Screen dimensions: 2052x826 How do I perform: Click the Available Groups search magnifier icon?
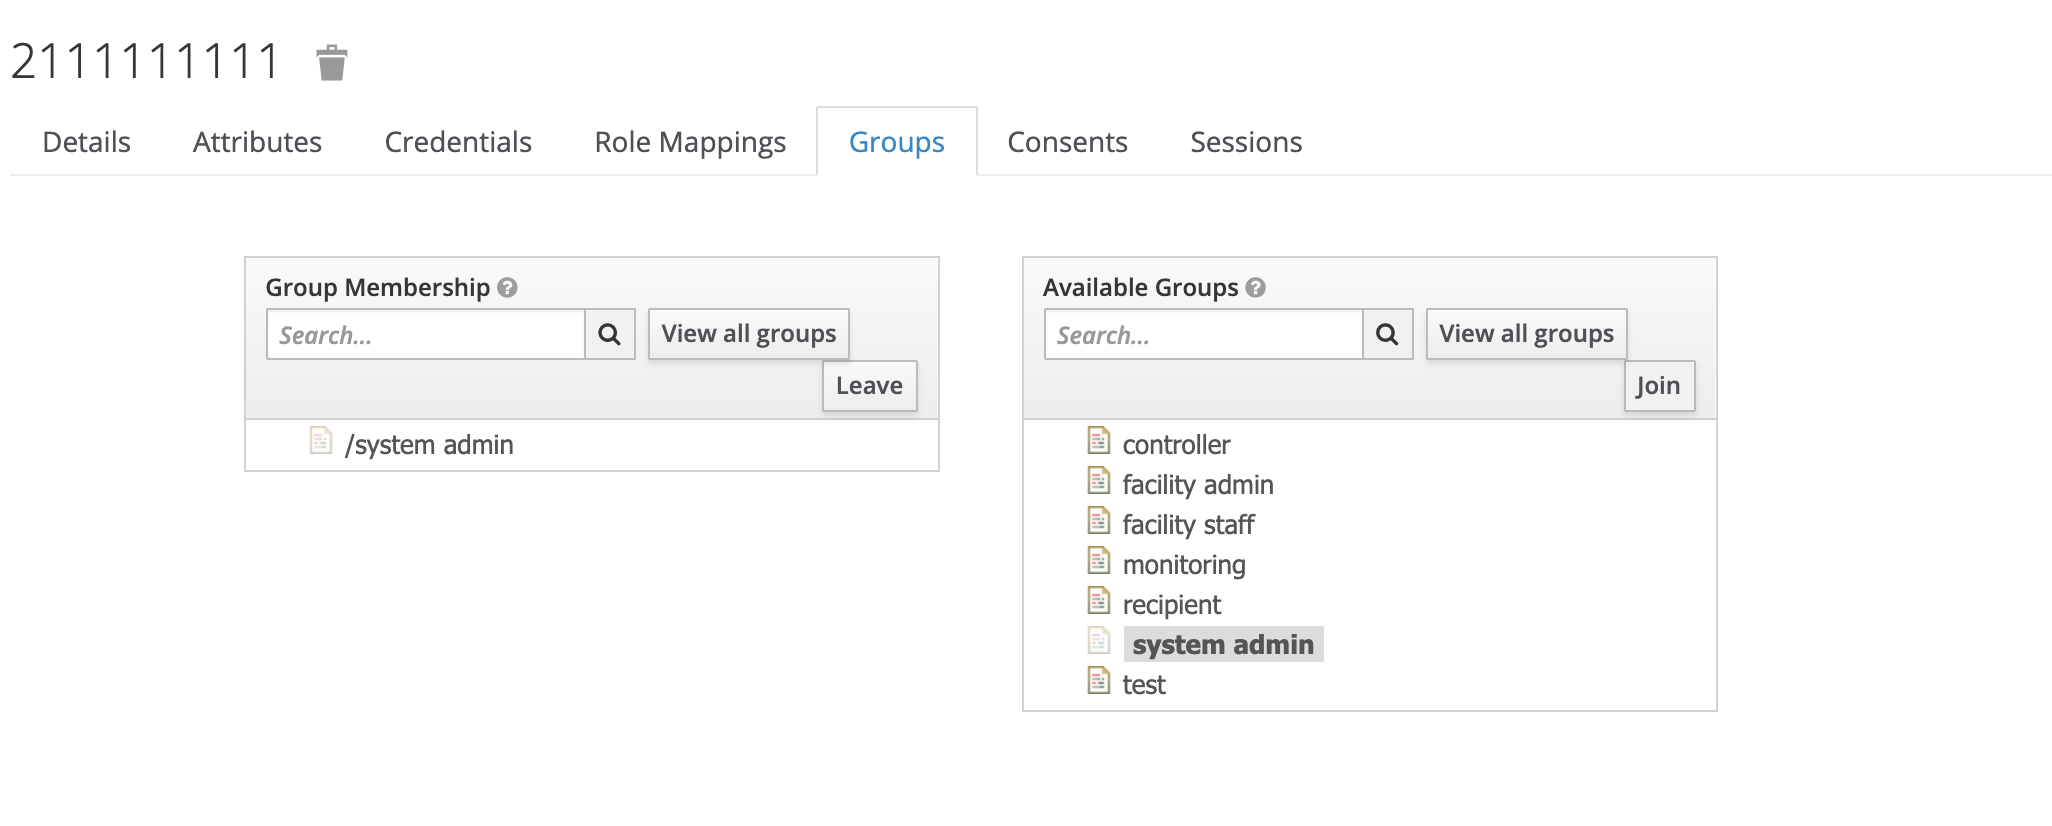[1388, 335]
